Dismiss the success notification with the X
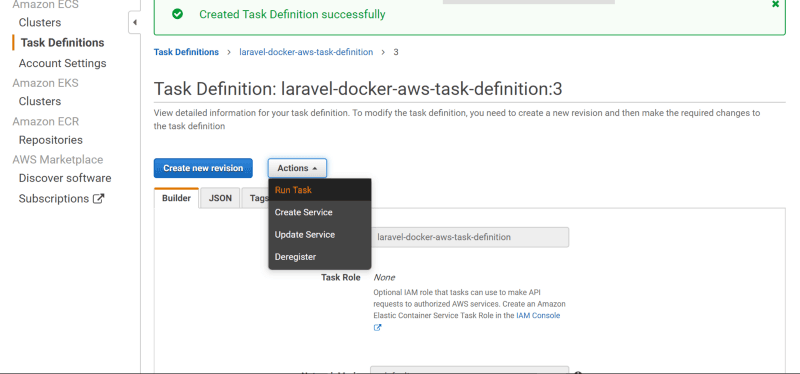The height and width of the screenshot is (374, 800). pos(776,4)
